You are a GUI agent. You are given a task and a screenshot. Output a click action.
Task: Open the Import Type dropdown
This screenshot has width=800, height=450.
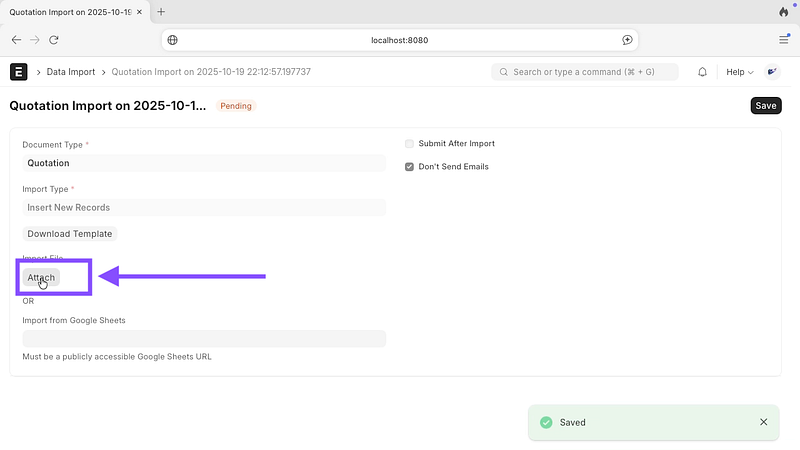(203, 208)
